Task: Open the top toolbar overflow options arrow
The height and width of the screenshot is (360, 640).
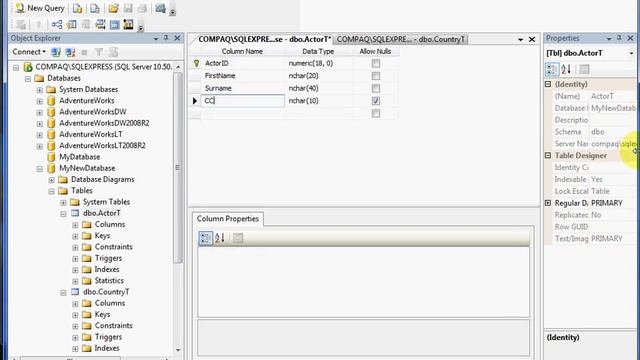Action: click(x=173, y=12)
